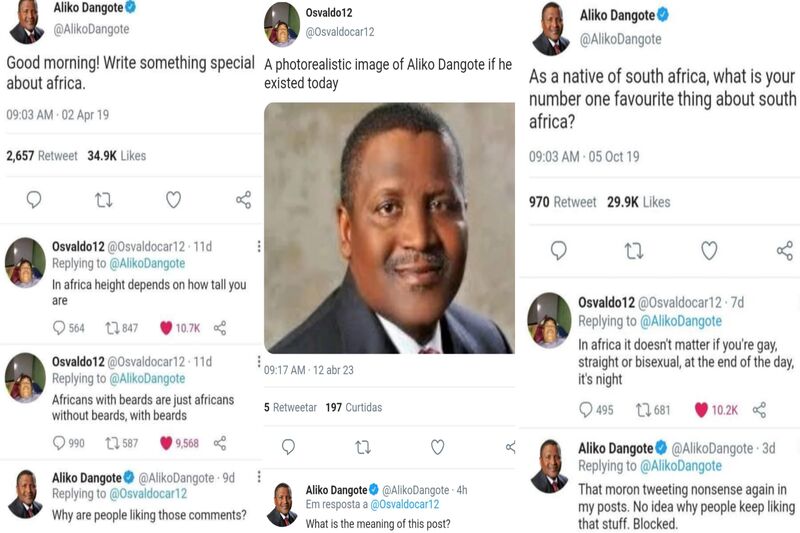Open more options on 'height depends' reply
Image resolution: width=800 pixels, height=533 pixels.
(x=259, y=247)
